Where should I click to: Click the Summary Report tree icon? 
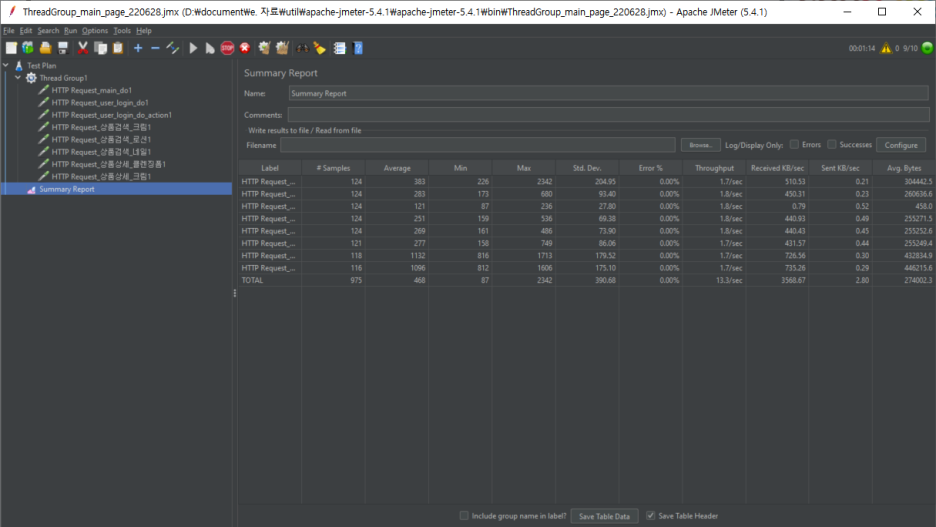(32, 189)
